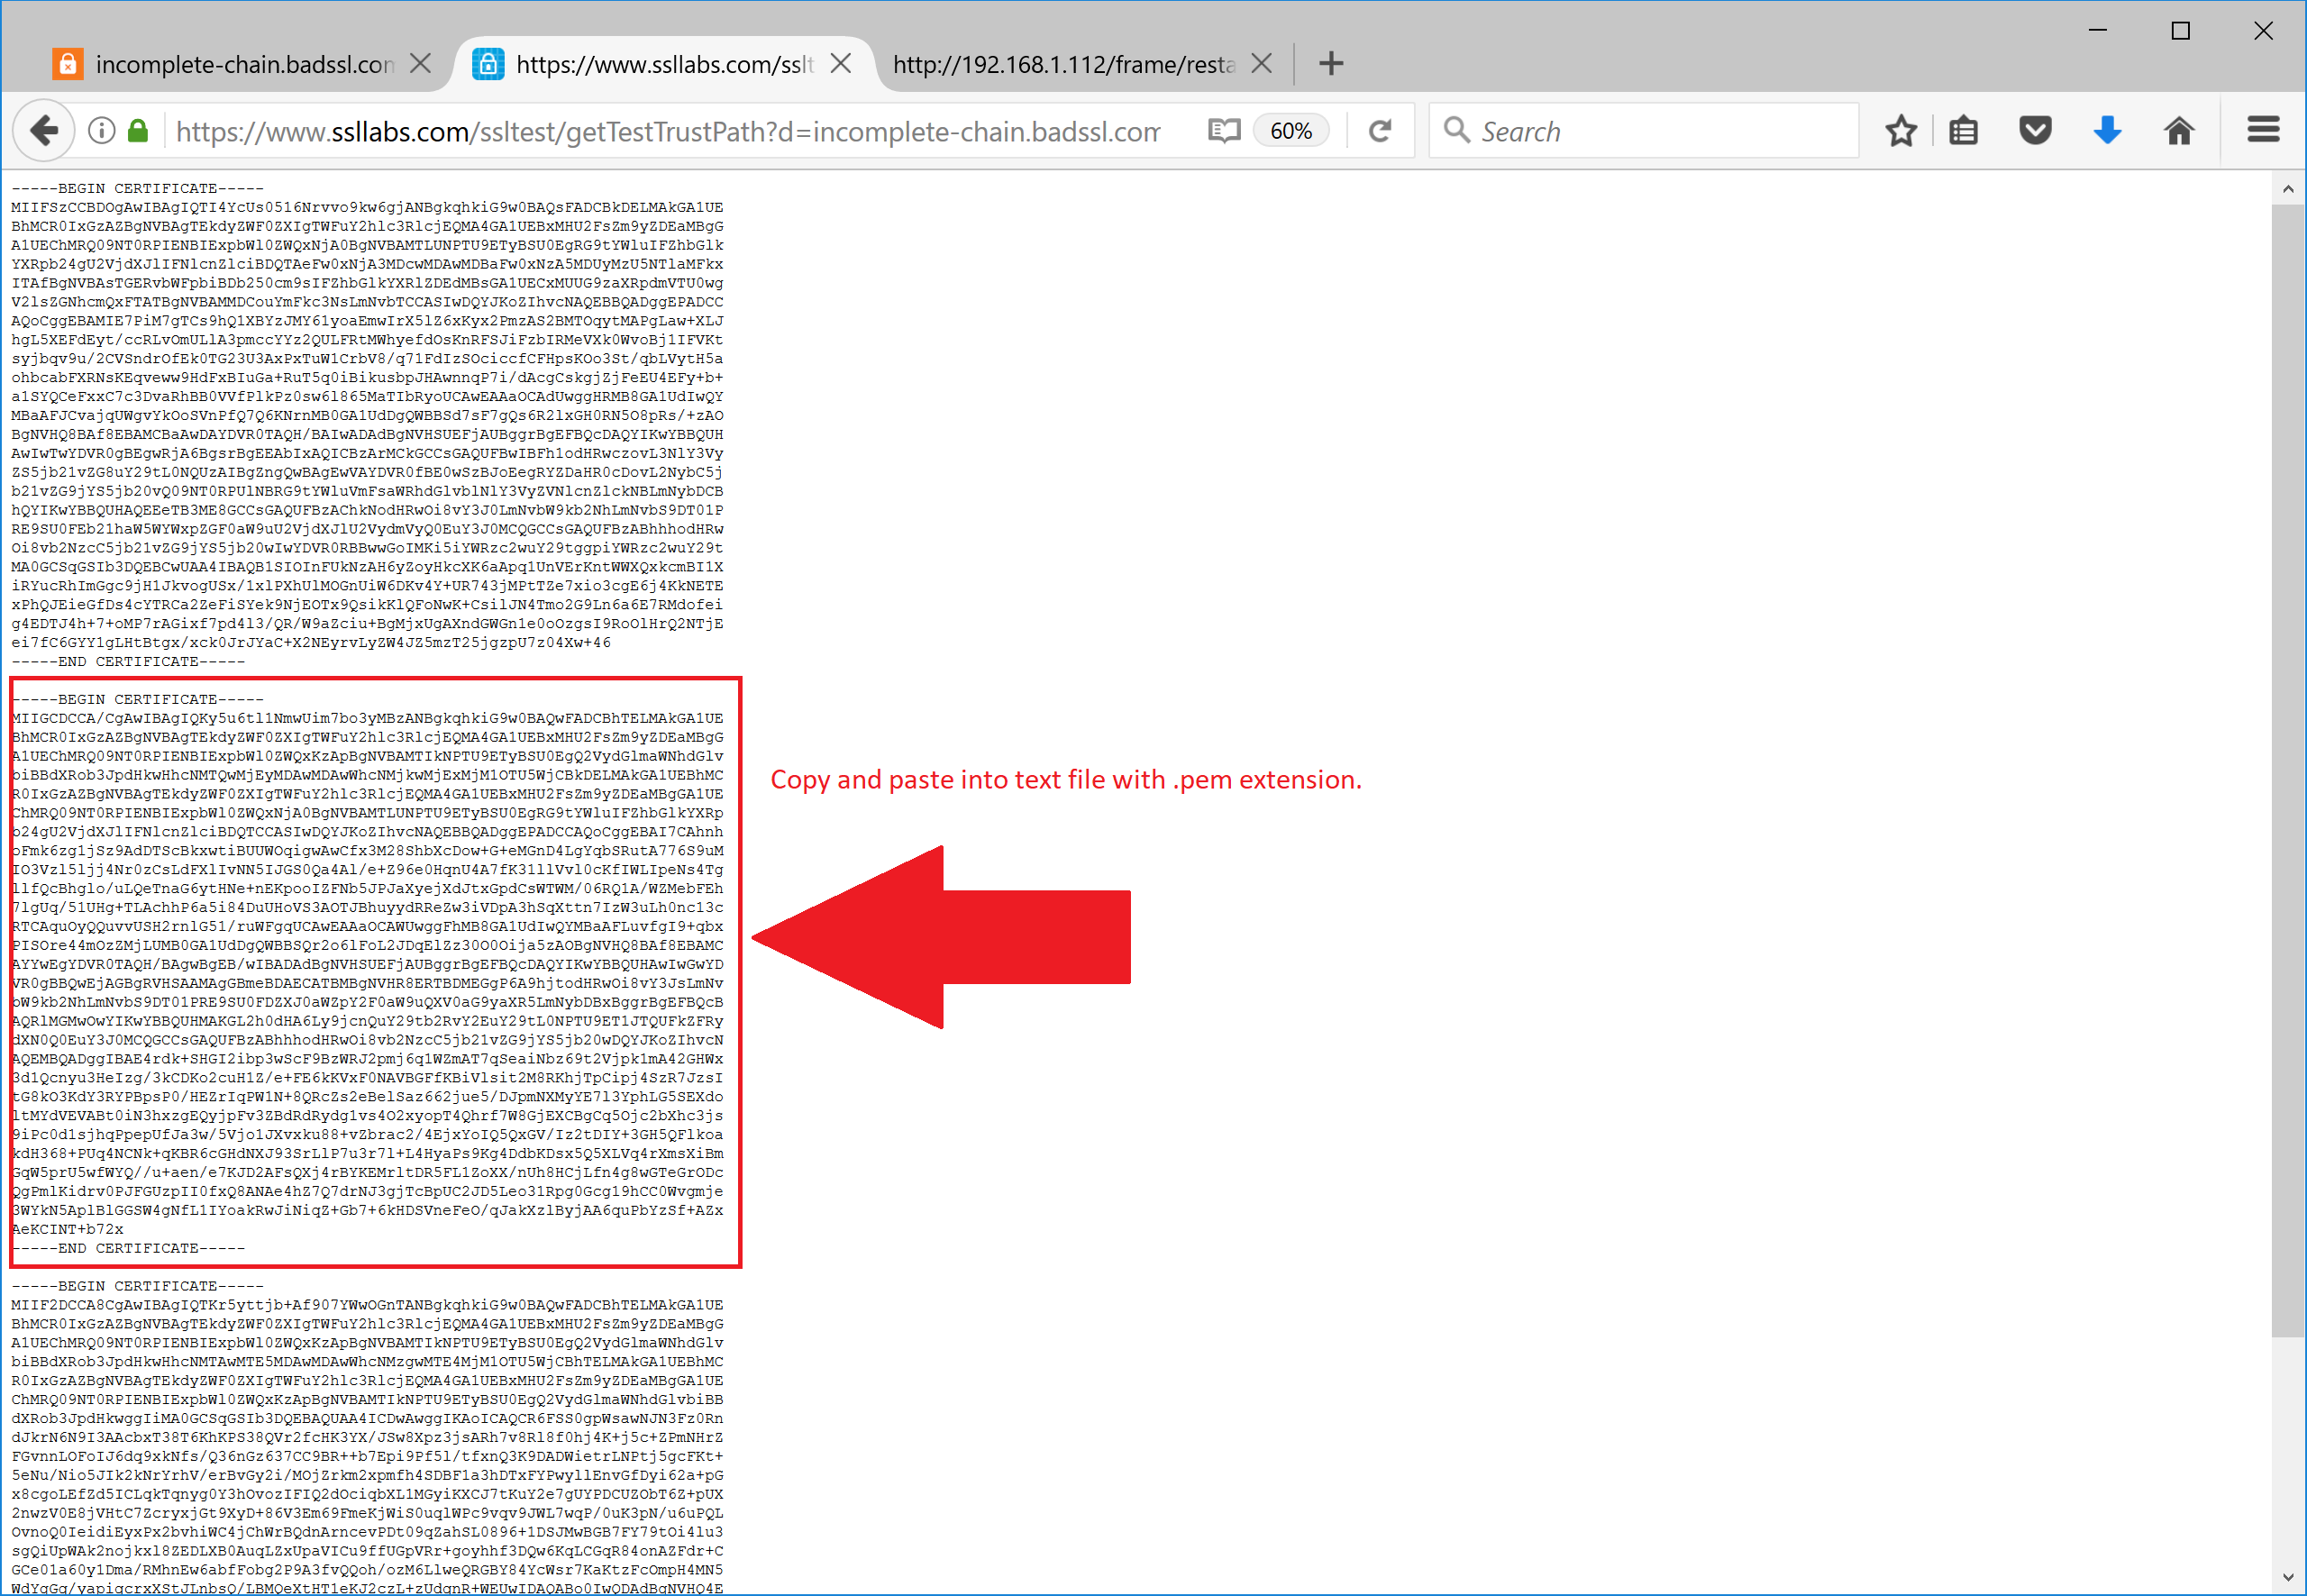This screenshot has width=2307, height=1596.
Task: Click the second BEGIN CERTIFICATE line inside box
Action: click(x=138, y=699)
